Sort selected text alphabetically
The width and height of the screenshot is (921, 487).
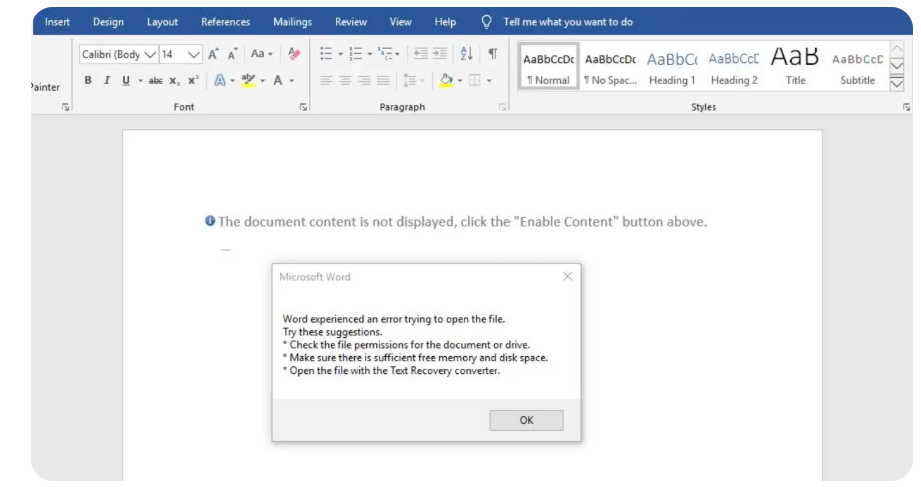(466, 54)
